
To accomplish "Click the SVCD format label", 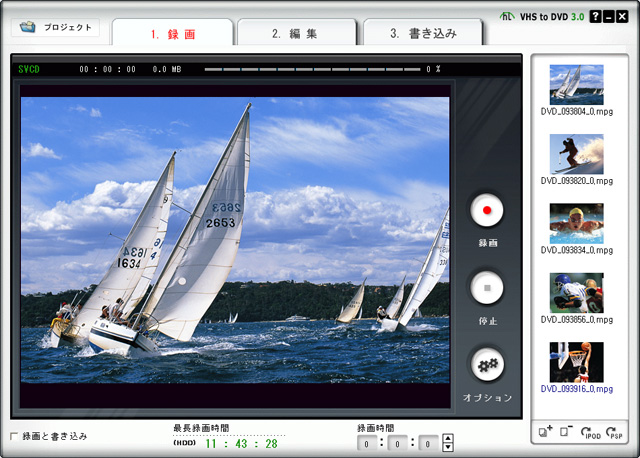I will [x=29, y=69].
